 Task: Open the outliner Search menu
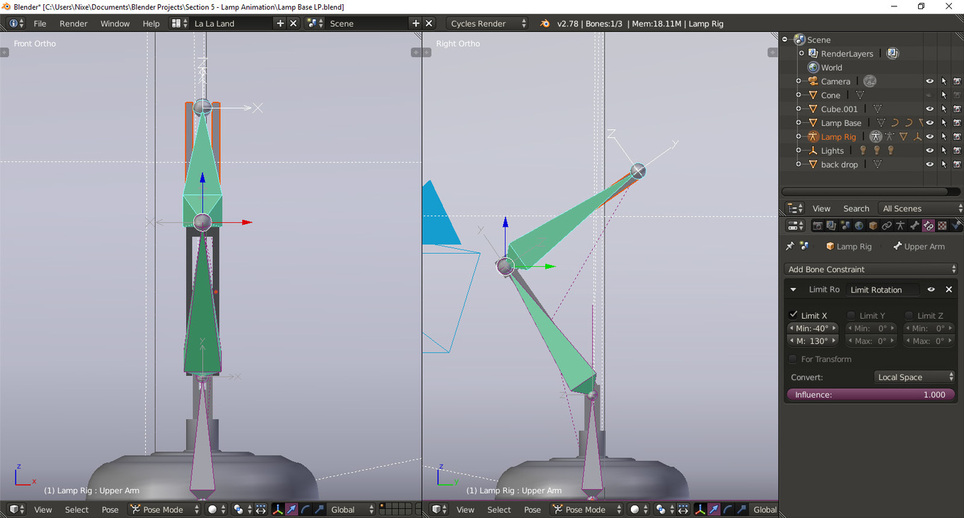856,208
